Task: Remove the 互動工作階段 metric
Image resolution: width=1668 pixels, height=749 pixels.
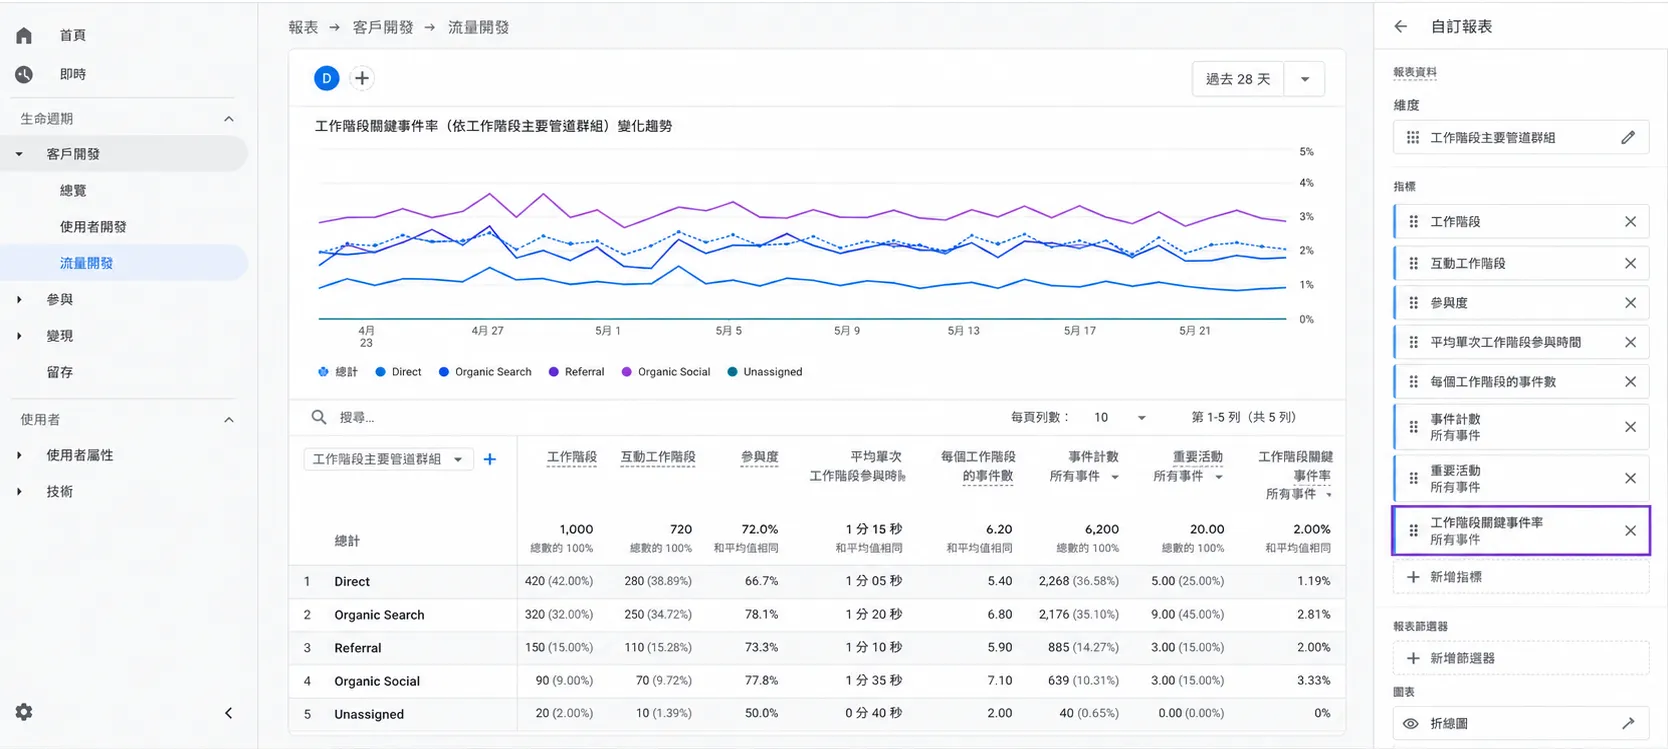Action: pos(1630,263)
